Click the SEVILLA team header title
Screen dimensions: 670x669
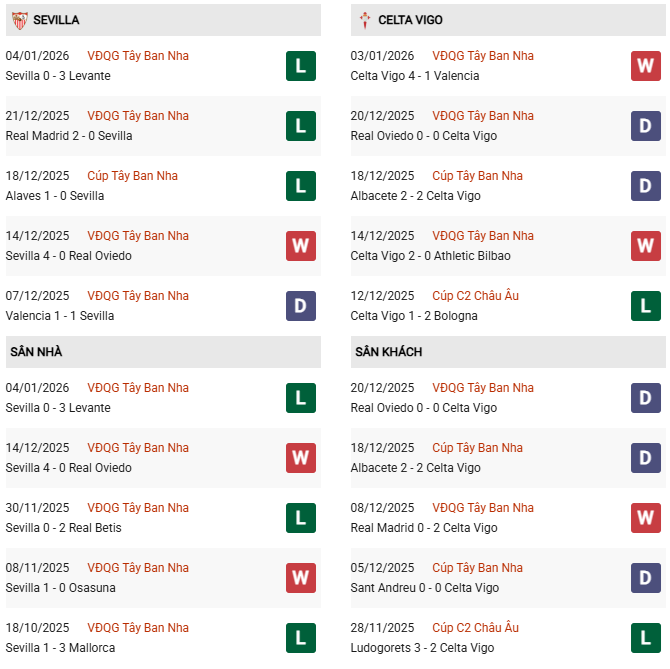(56, 20)
